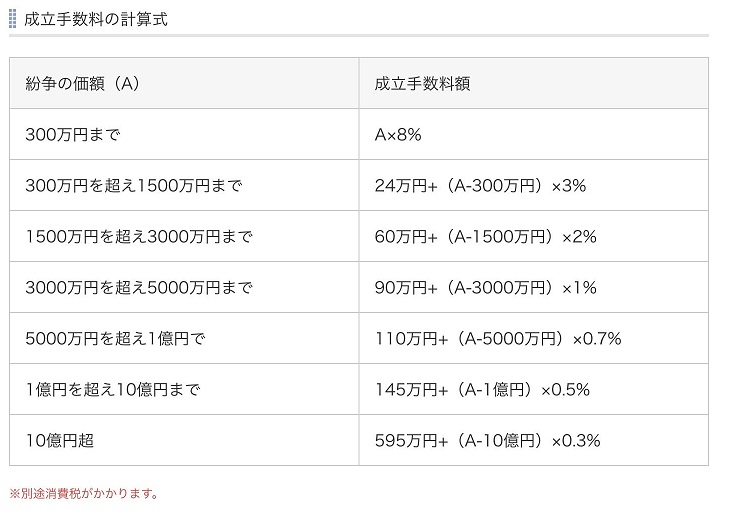
Task: Click the 24万円+（A-300万円）×3% formula
Action: tap(480, 186)
